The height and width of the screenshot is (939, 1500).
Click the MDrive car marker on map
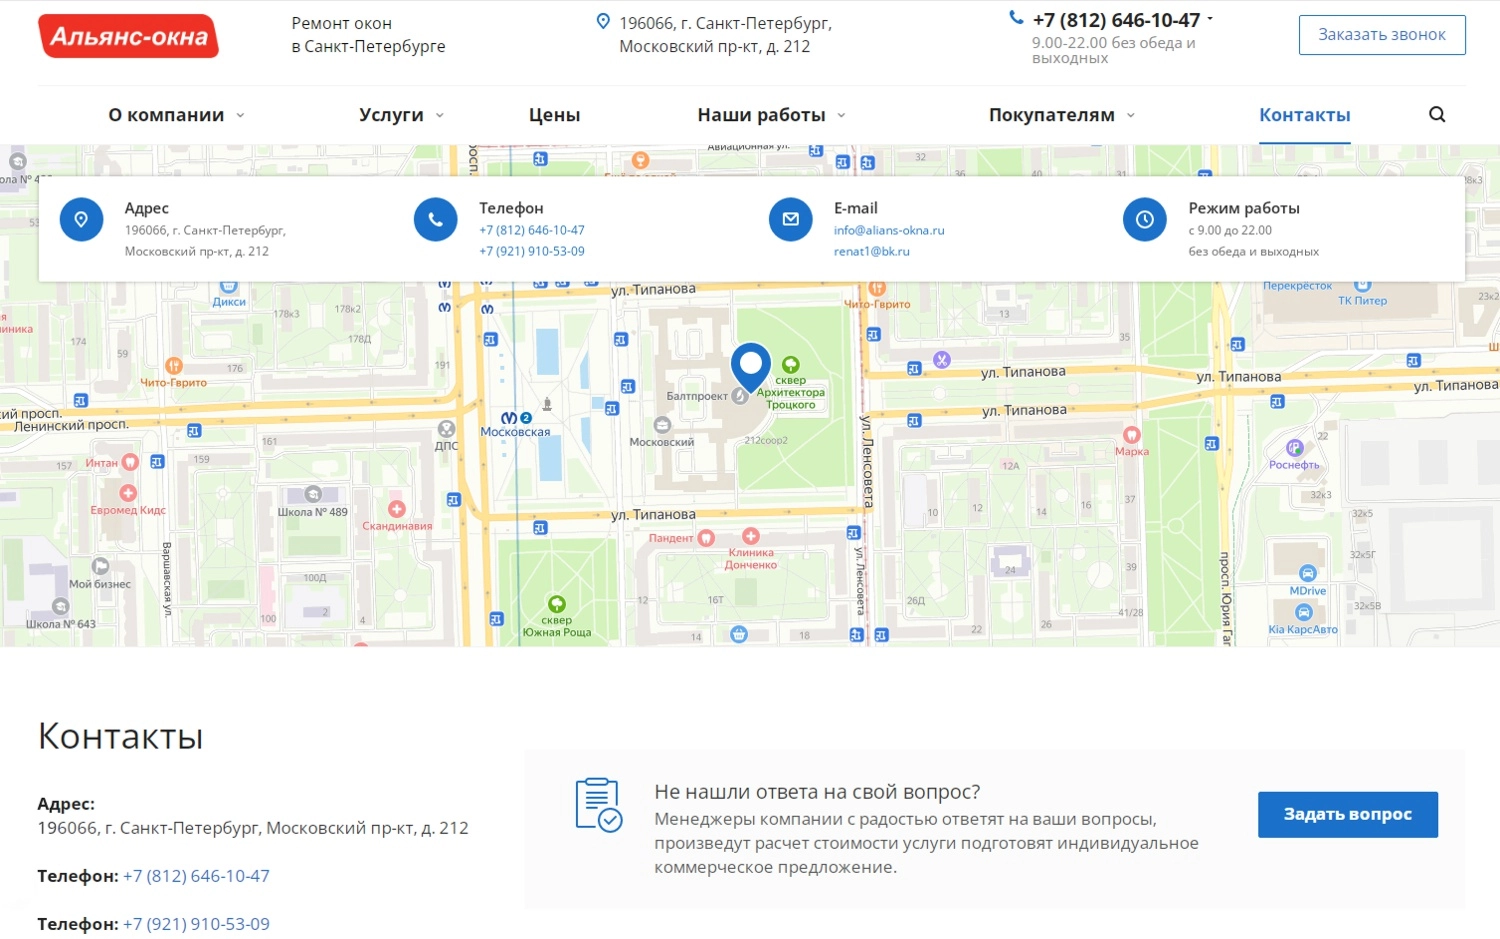(x=1308, y=574)
